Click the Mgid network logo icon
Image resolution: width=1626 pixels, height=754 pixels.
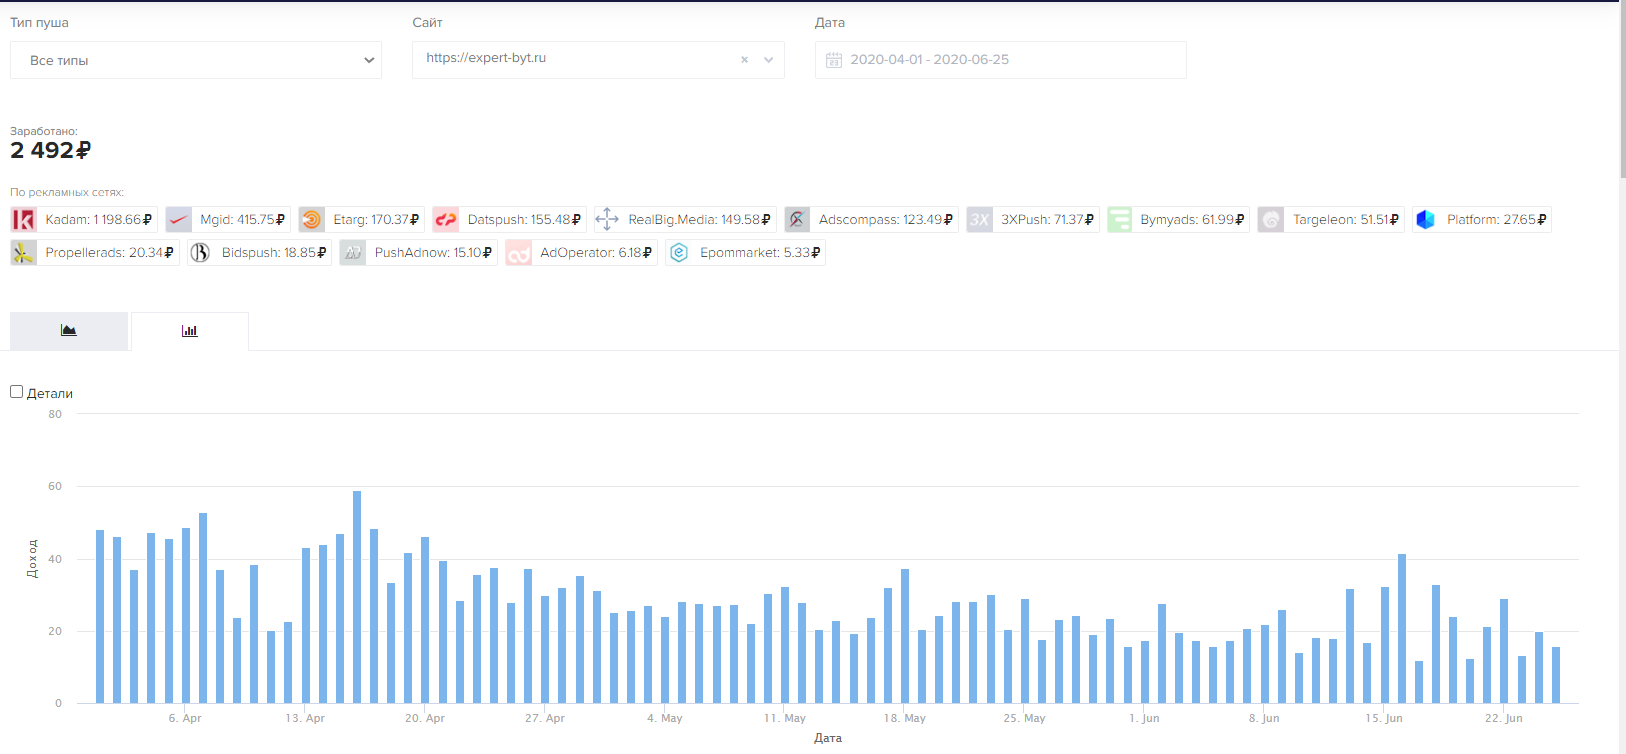[179, 220]
